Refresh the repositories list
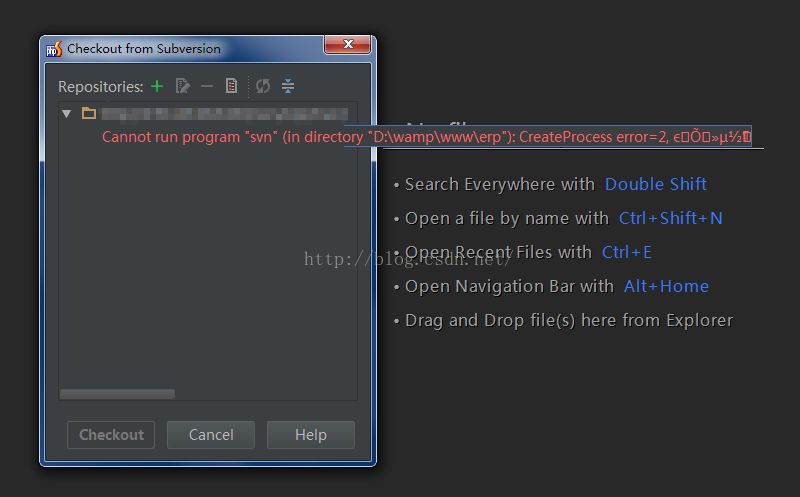This screenshot has height=497, width=800. 263,86
